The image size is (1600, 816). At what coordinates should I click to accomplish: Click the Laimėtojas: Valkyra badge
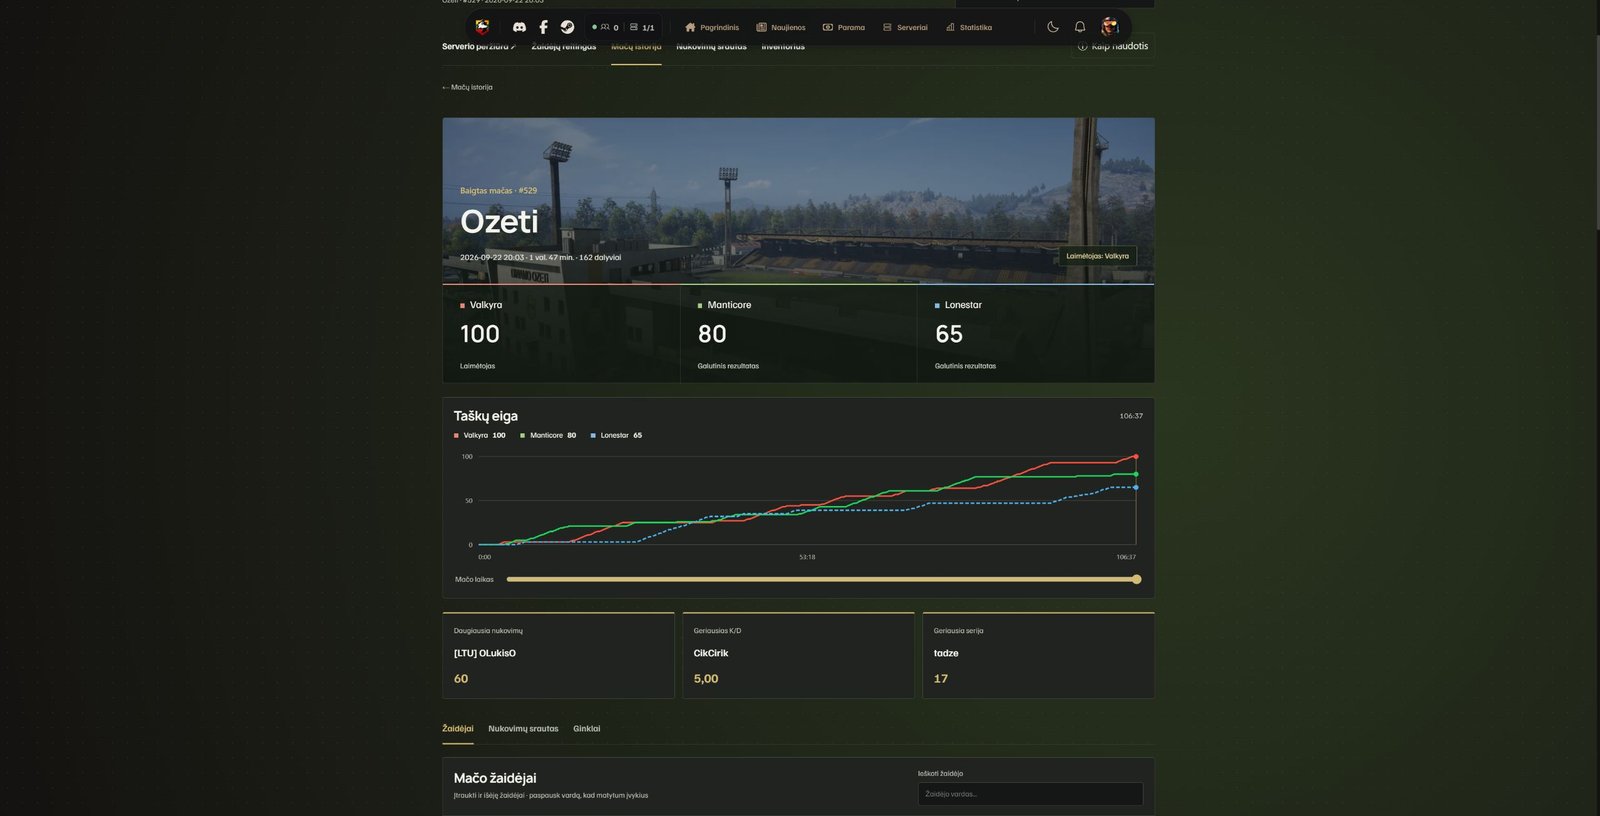pos(1097,256)
